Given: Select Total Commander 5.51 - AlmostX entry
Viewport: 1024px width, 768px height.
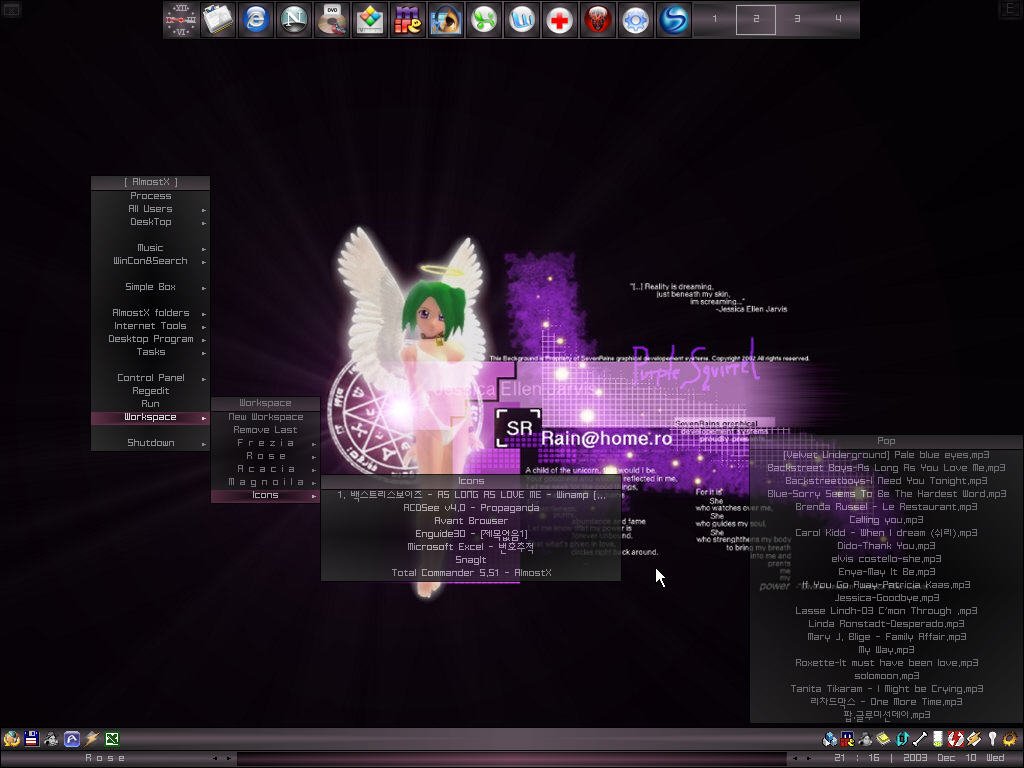Looking at the screenshot, I should [471, 573].
